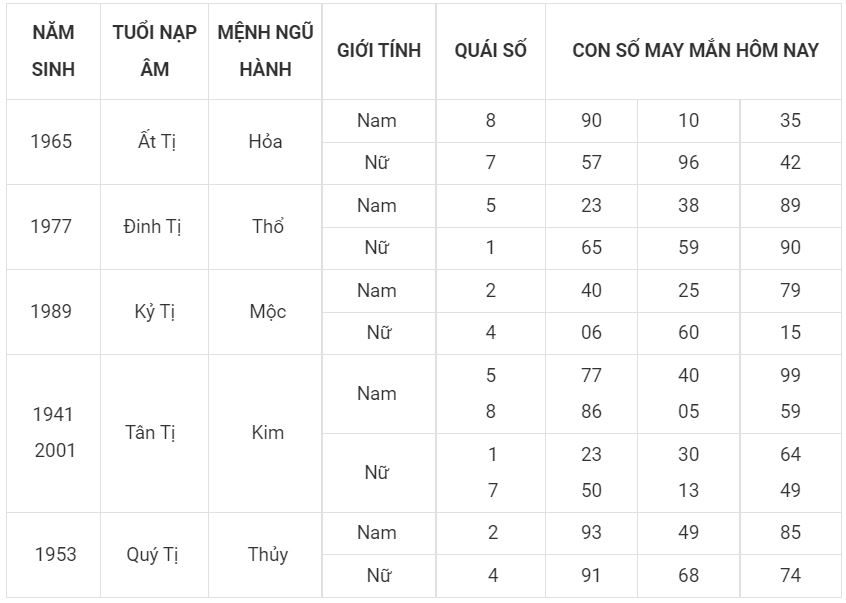
Task: Click the QUÁI SỐ header cell
Action: pos(490,51)
